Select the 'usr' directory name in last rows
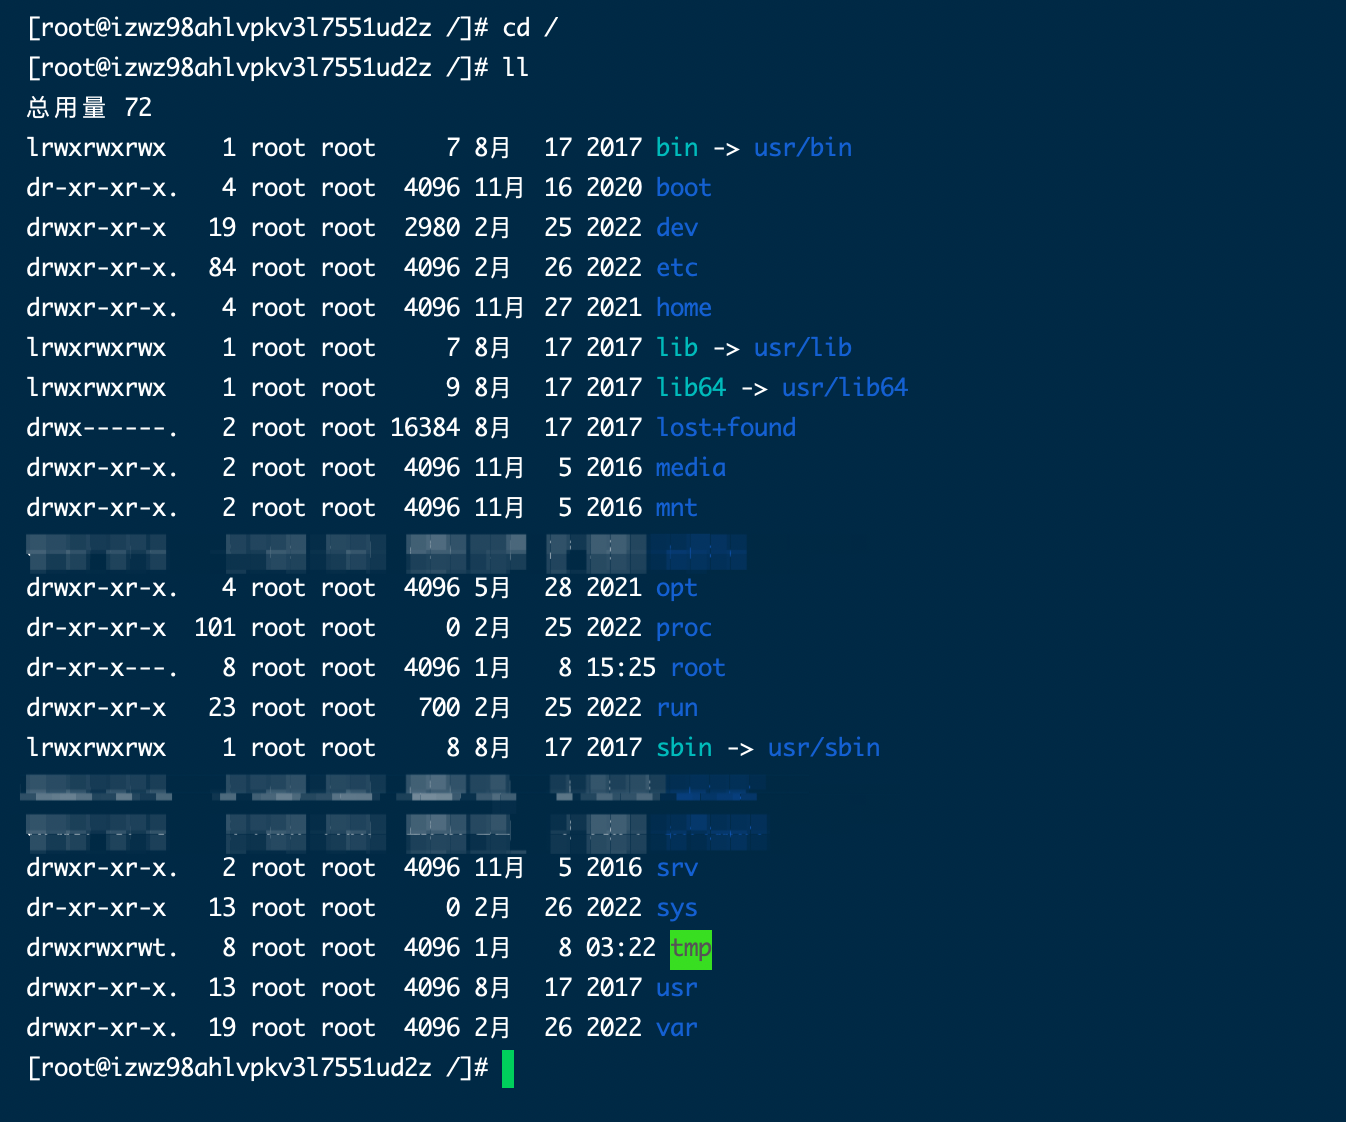The height and width of the screenshot is (1122, 1346). [677, 988]
